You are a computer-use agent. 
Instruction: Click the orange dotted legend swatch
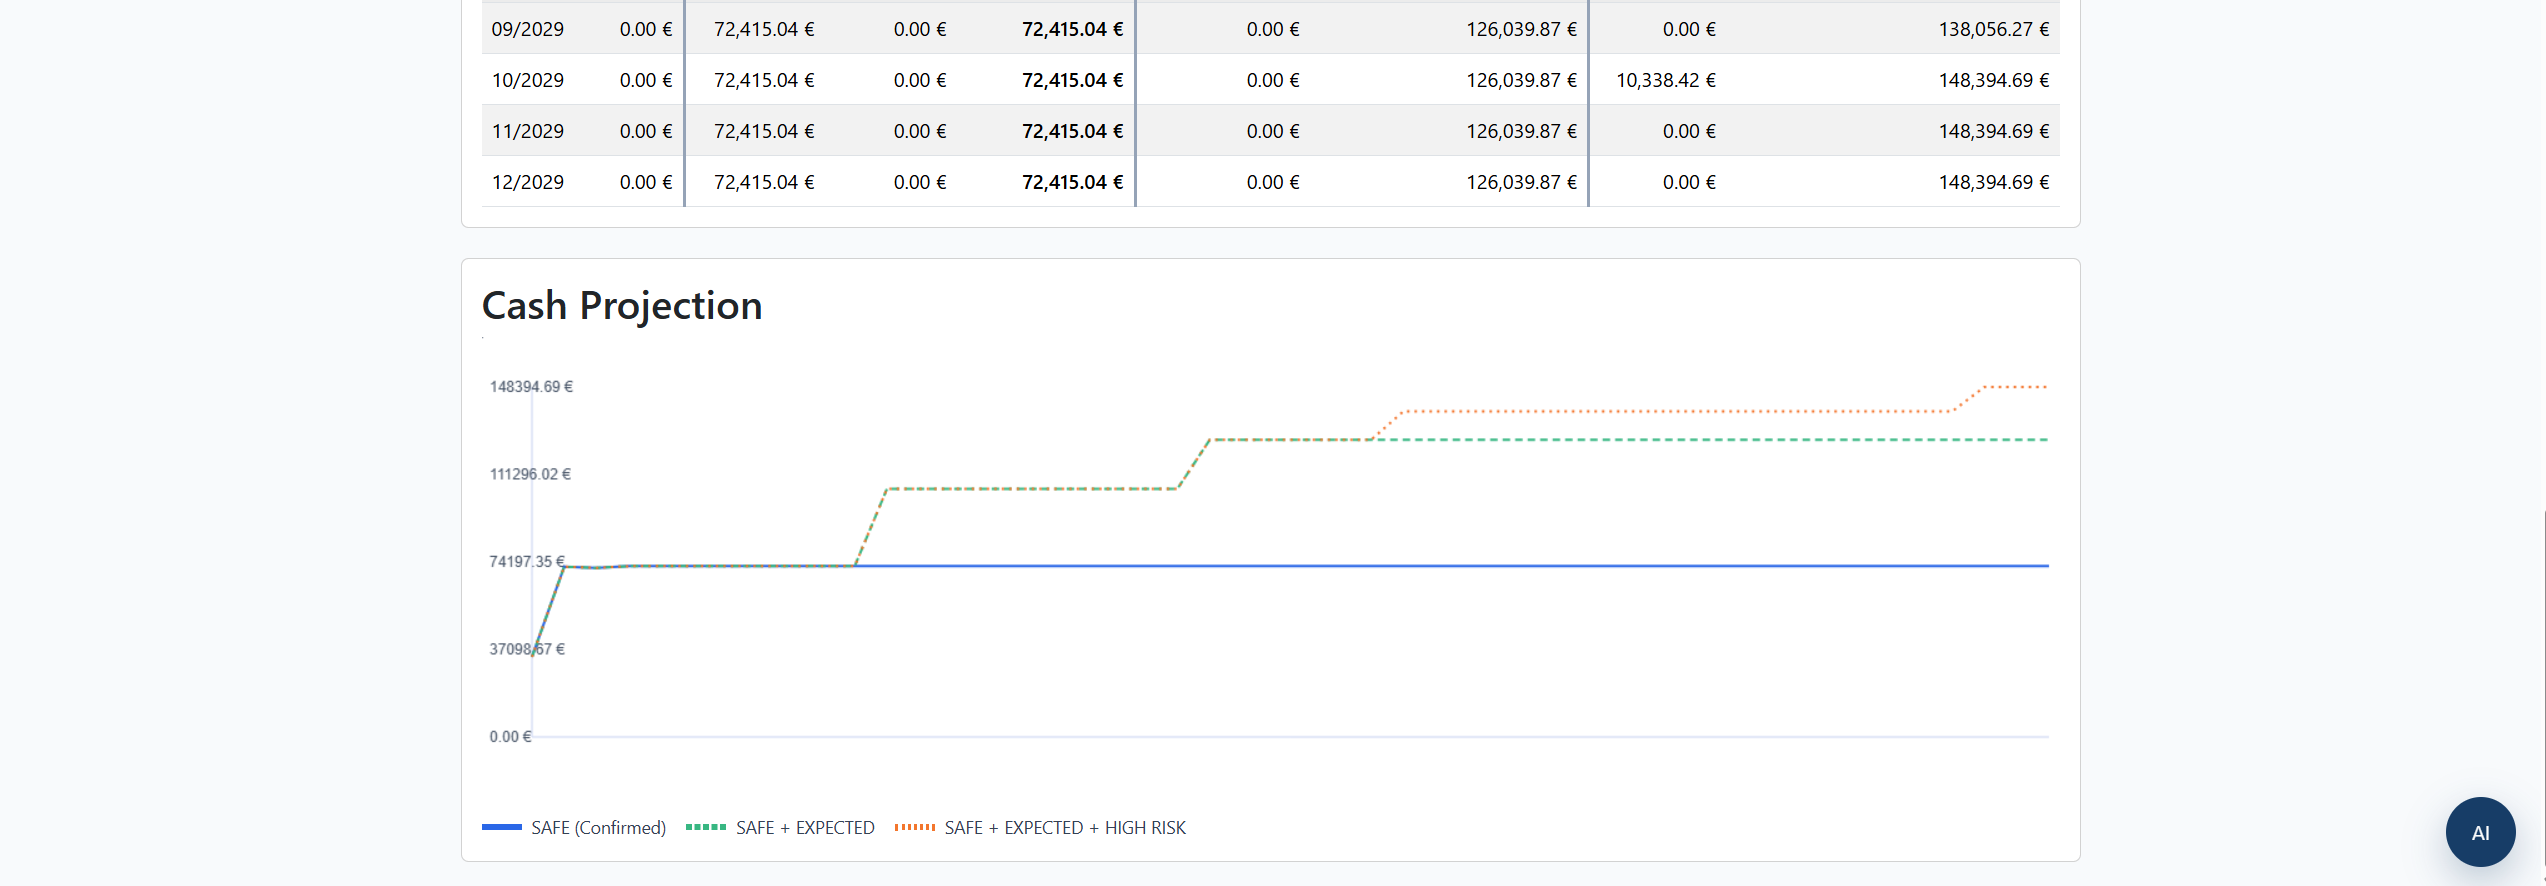[915, 828]
